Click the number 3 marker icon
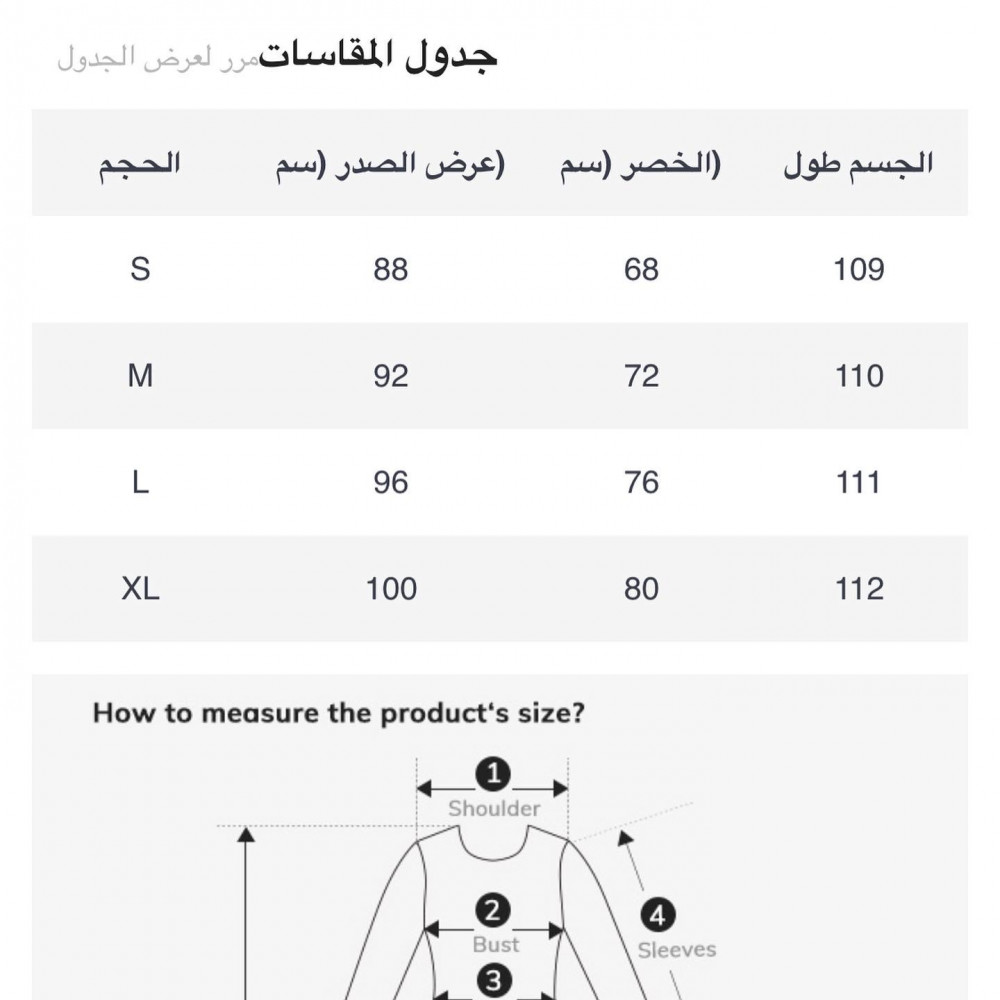 pyautogui.click(x=492, y=978)
